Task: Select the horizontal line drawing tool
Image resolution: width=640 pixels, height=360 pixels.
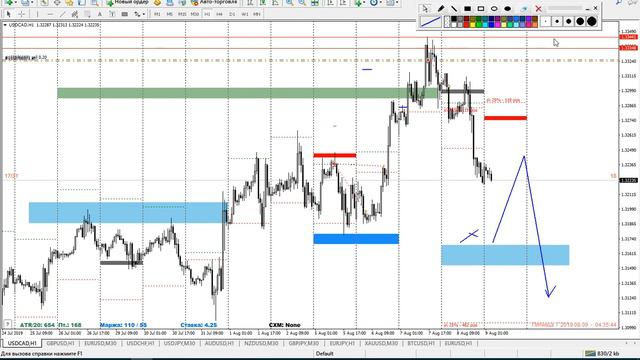Action: pyautogui.click(x=50, y=14)
